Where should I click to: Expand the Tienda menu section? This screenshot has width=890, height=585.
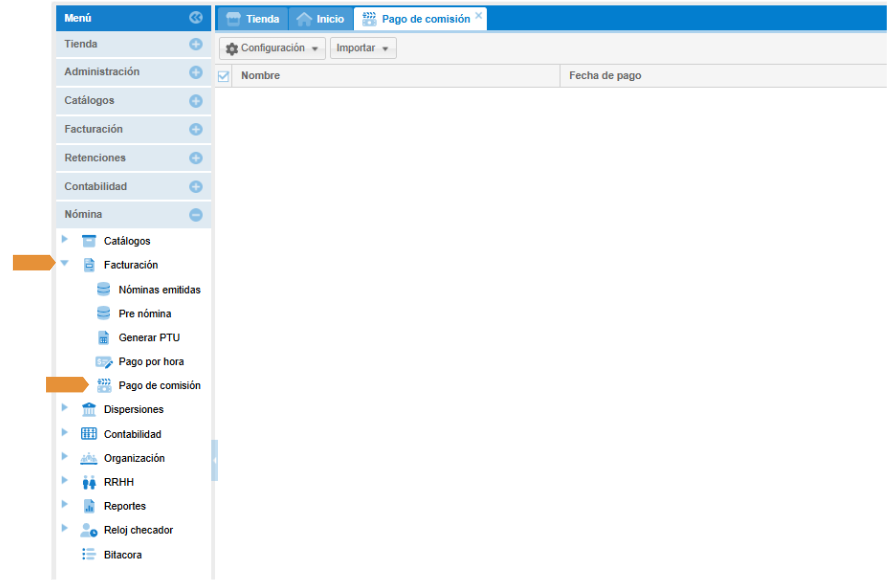196,44
